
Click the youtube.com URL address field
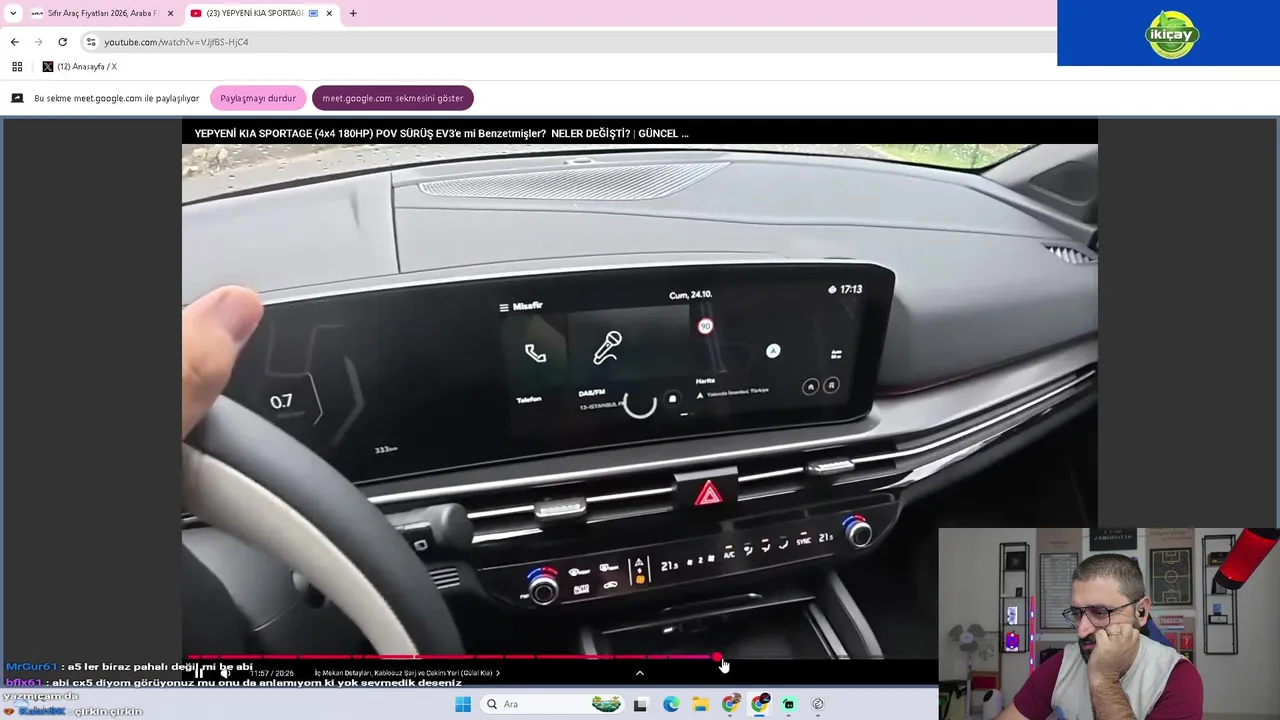click(570, 42)
